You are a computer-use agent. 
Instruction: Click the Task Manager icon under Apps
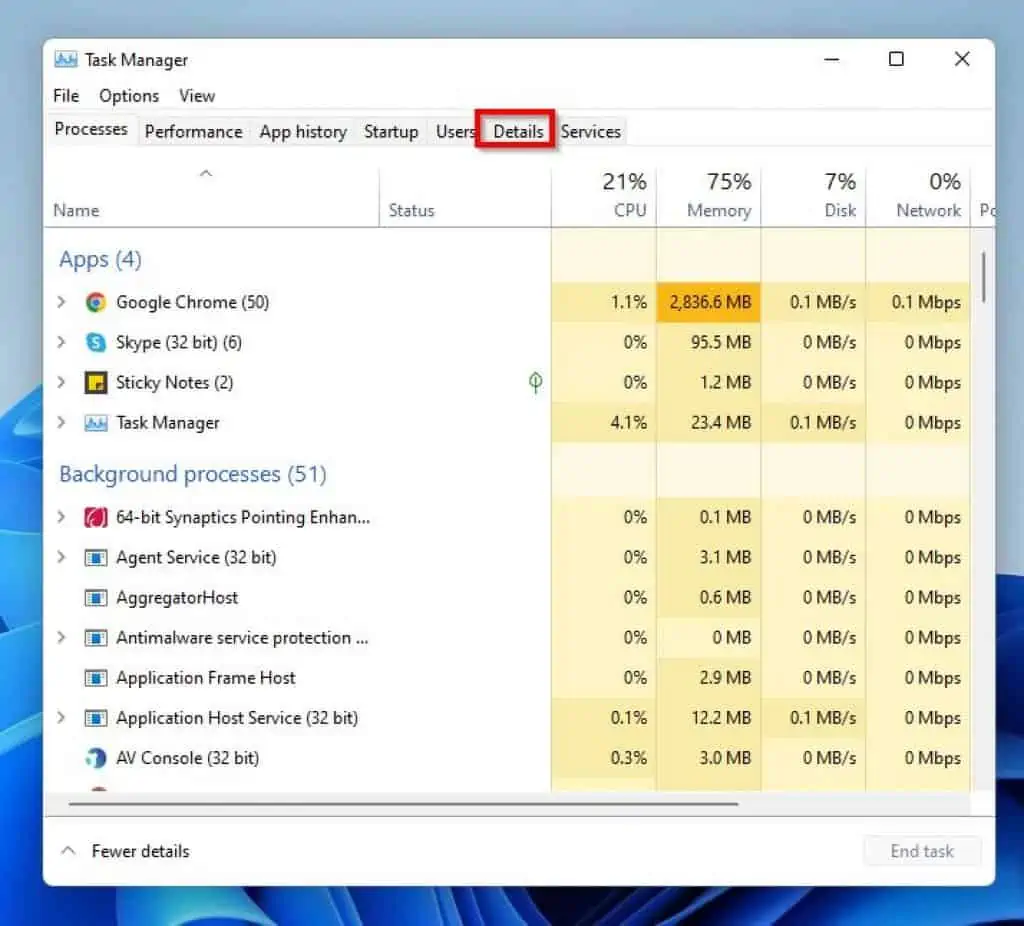[x=95, y=422]
